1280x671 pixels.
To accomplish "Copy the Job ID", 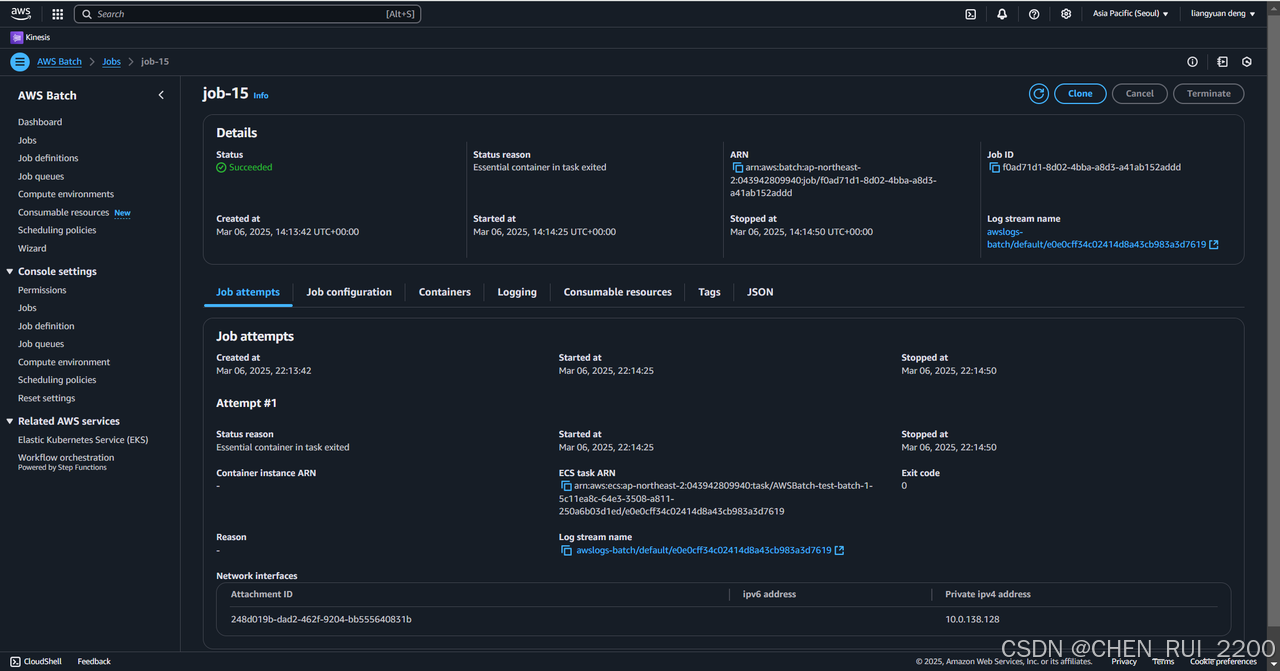I will coord(994,168).
